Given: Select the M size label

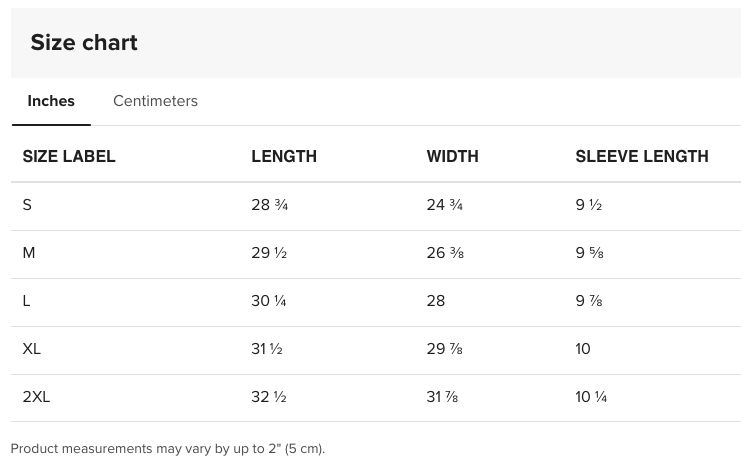Looking at the screenshot, I should (29, 253).
